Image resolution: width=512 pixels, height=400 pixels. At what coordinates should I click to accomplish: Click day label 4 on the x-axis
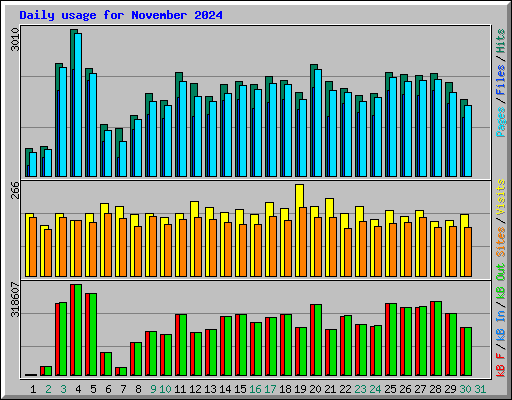point(78,389)
